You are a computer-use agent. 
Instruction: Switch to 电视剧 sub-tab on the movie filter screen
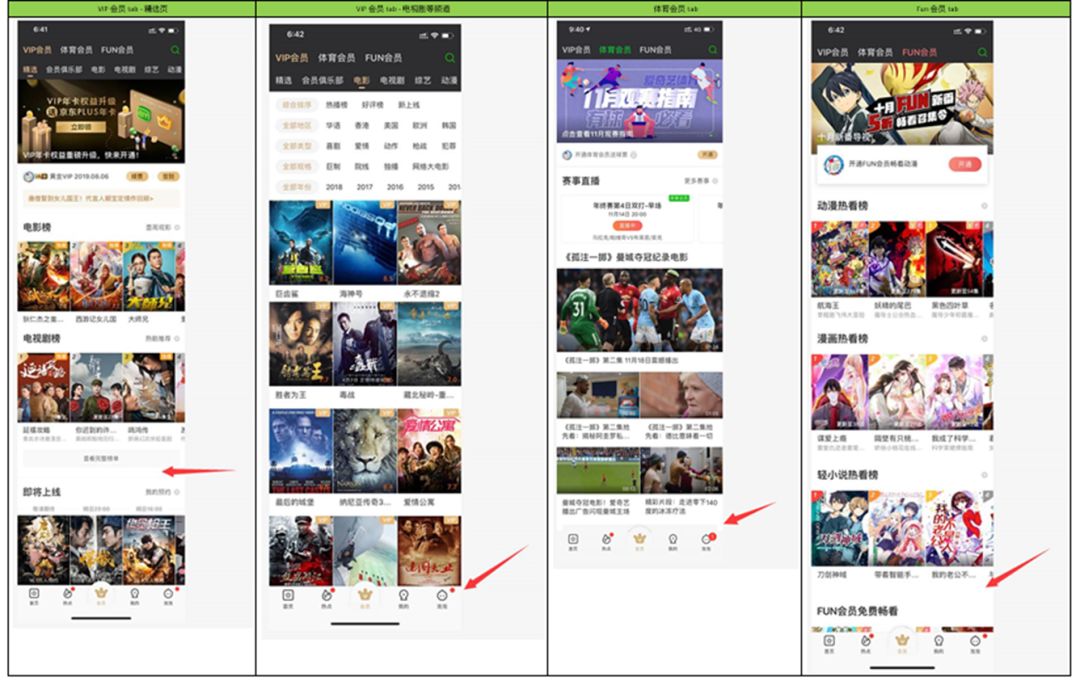(x=393, y=81)
